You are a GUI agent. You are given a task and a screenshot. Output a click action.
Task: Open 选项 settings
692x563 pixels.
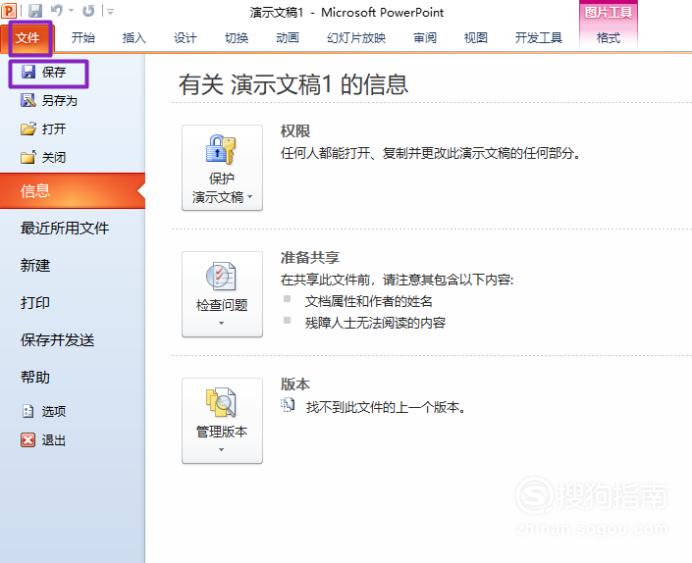44,411
